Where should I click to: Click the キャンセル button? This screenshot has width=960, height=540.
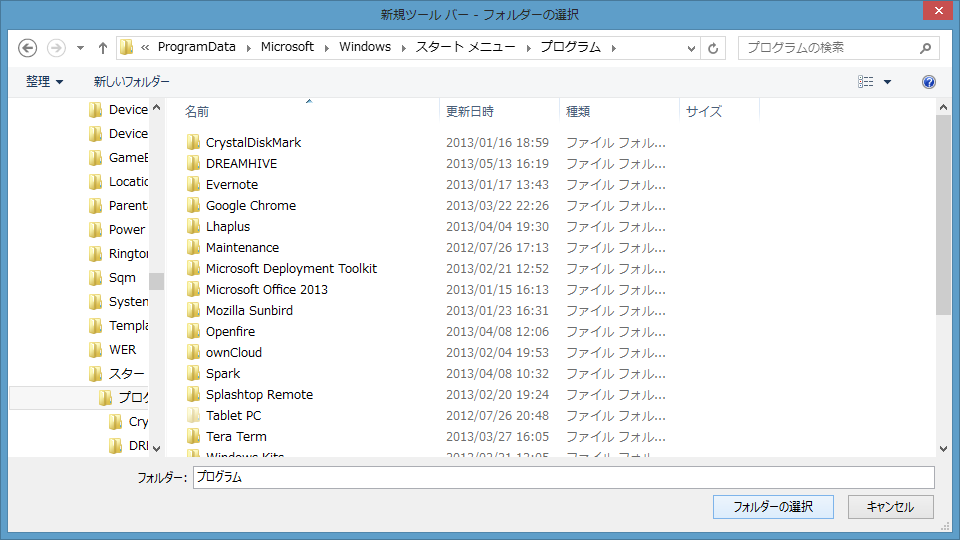(890, 507)
